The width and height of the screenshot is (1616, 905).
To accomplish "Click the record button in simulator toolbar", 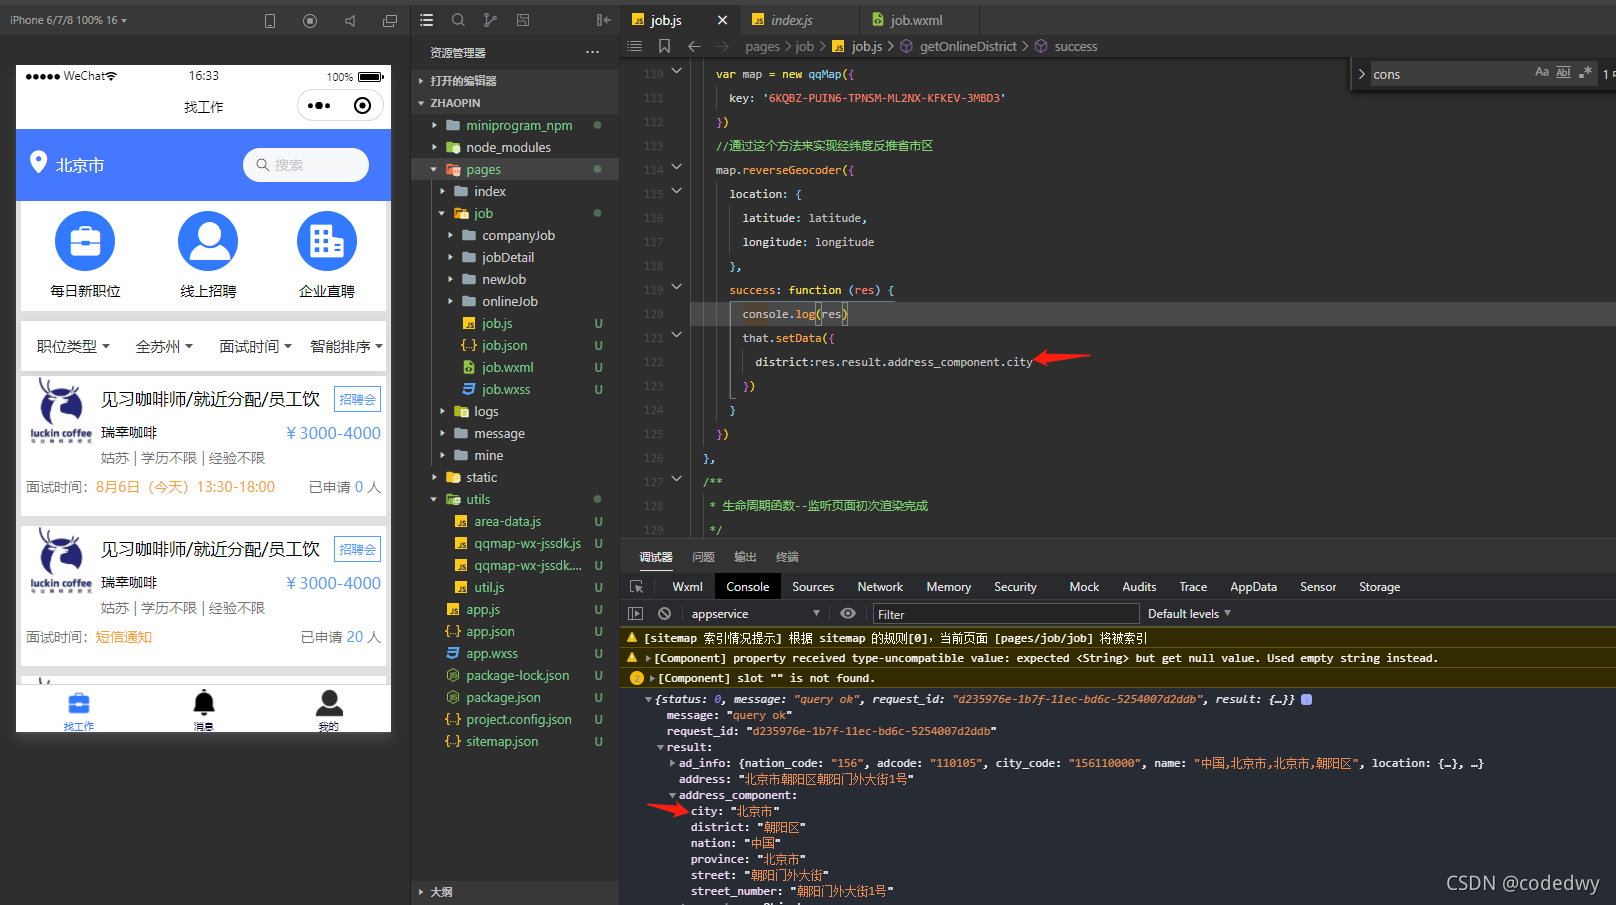I will point(310,20).
